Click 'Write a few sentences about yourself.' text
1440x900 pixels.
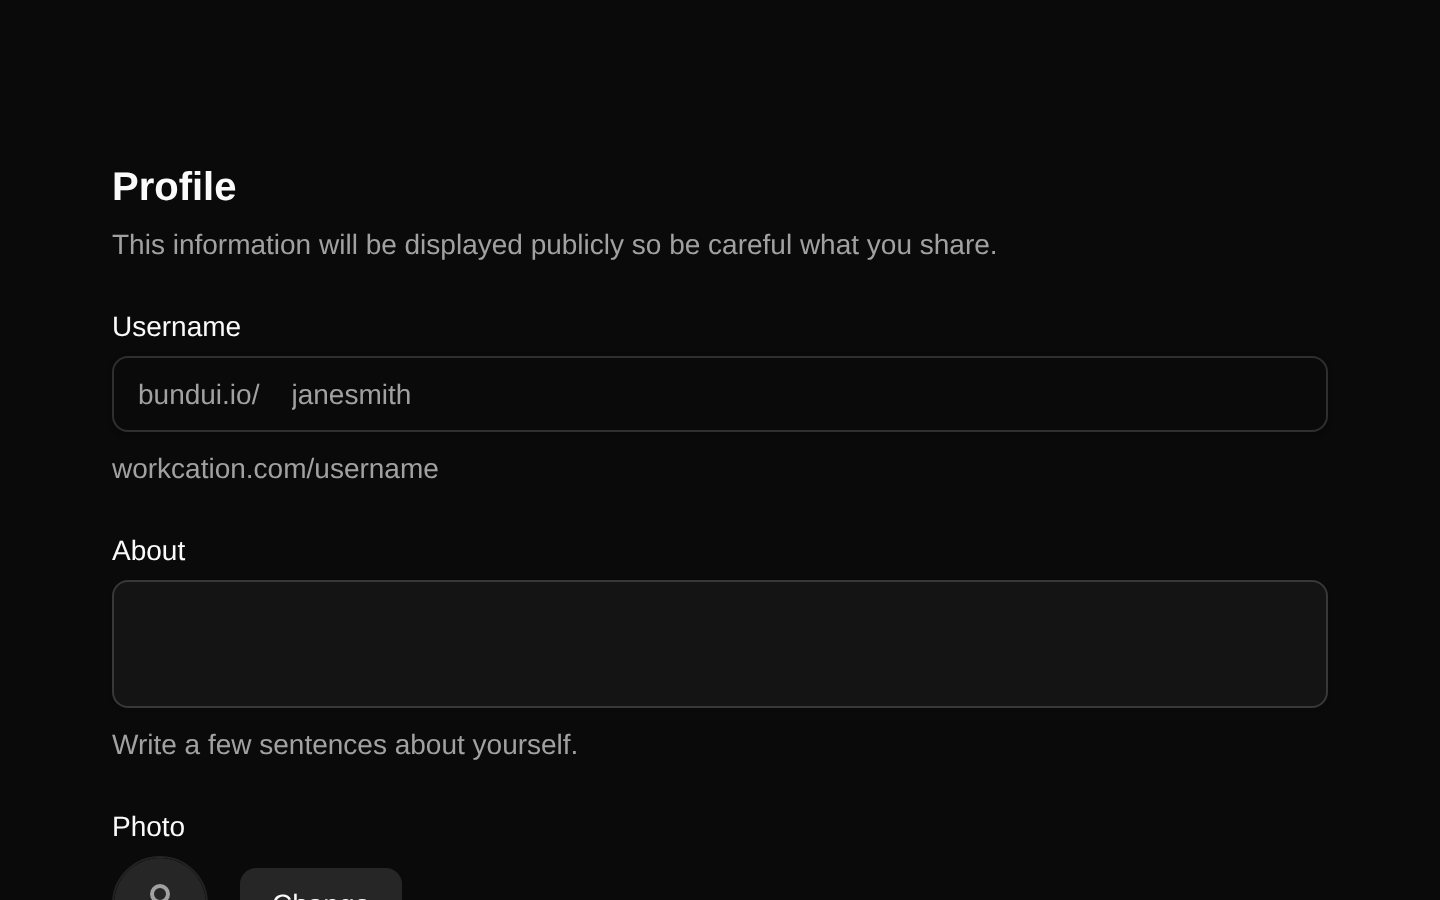click(x=345, y=745)
